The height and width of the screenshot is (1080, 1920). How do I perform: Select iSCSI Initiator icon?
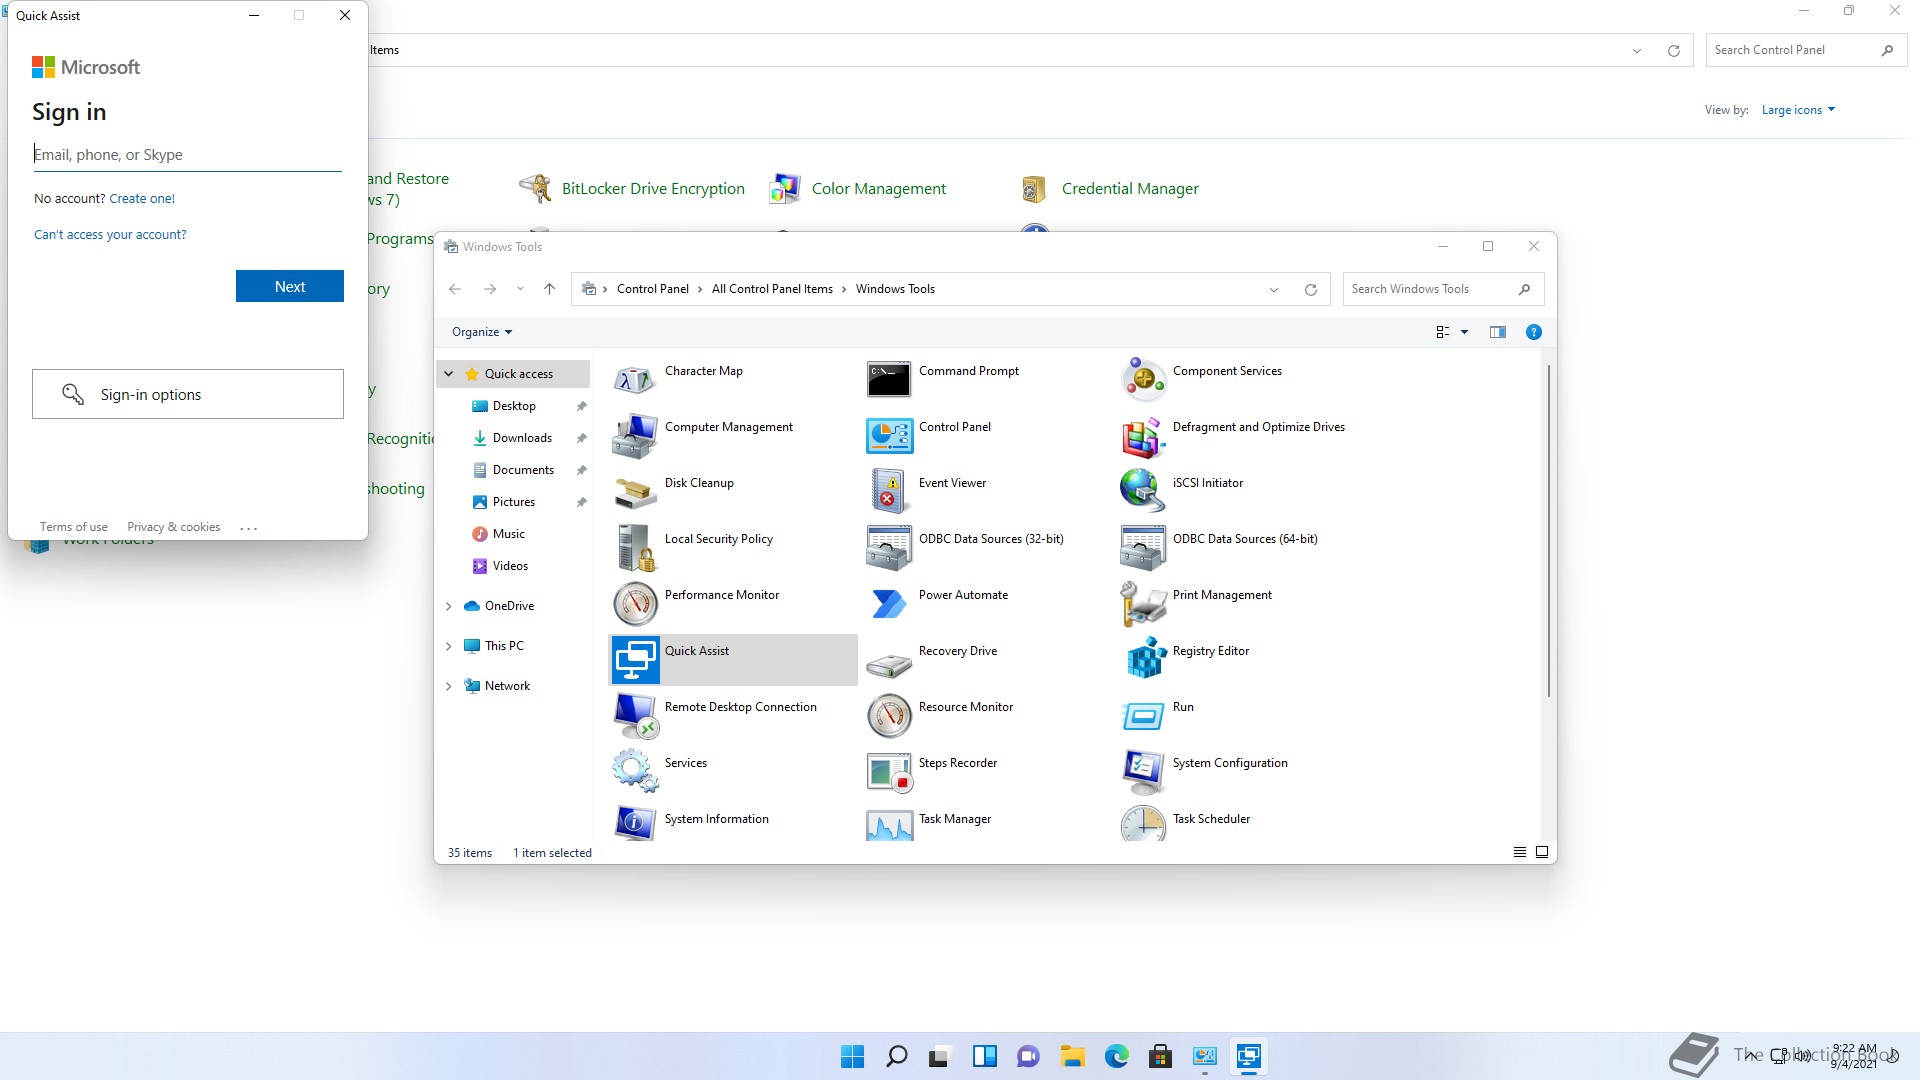(1143, 492)
